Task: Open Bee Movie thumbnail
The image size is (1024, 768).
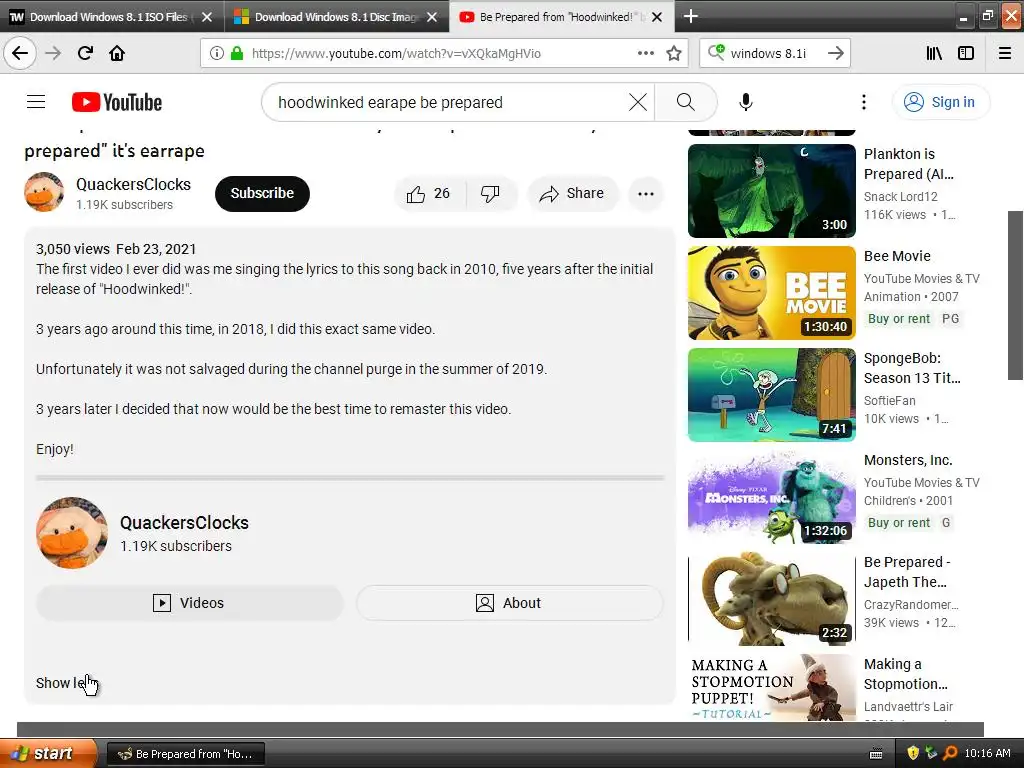Action: tap(771, 293)
